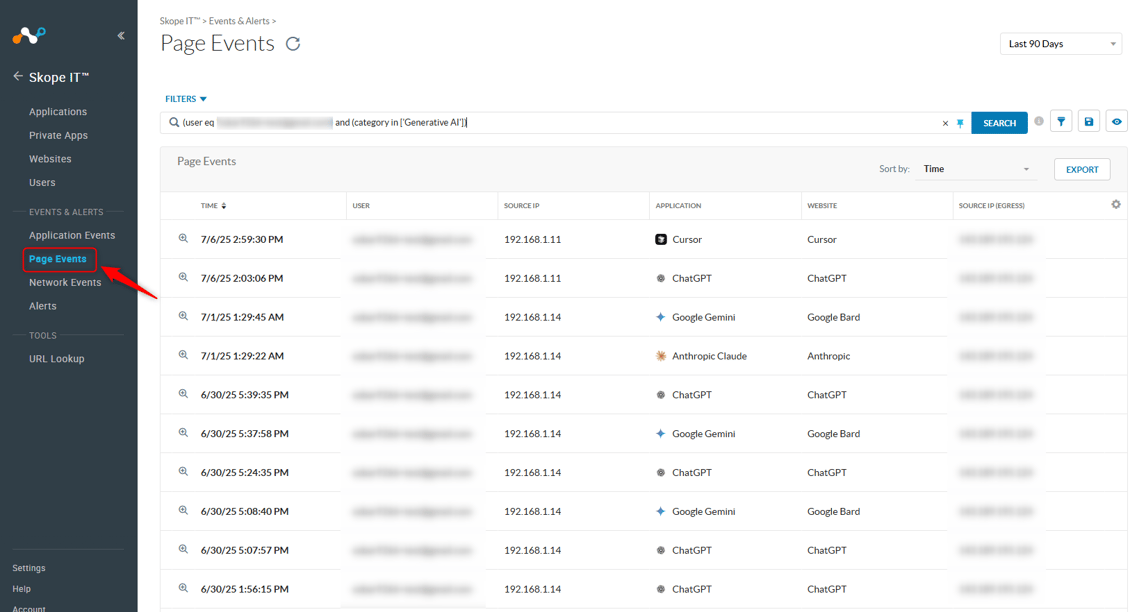Click the Cursor application icon
This screenshot has width=1130, height=612.
661,239
